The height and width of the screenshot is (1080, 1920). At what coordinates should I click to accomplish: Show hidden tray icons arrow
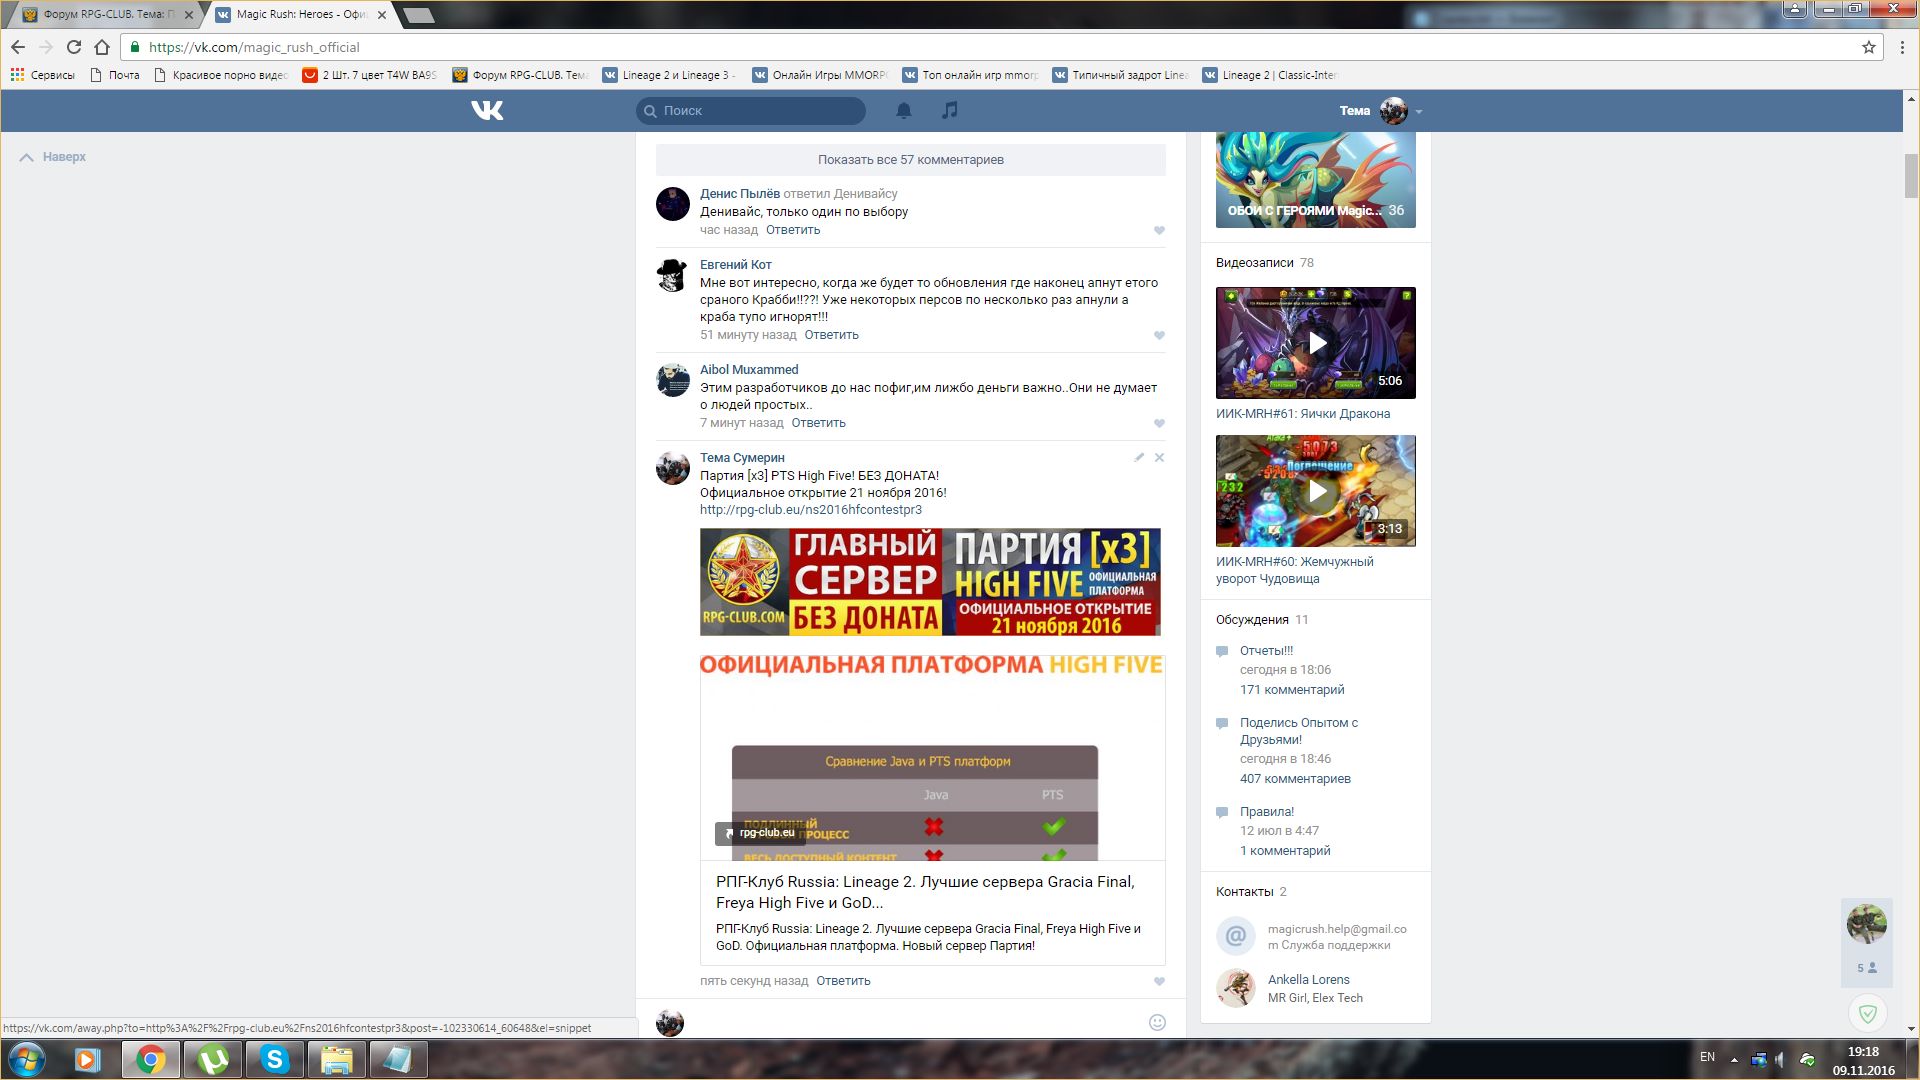pos(1734,1059)
